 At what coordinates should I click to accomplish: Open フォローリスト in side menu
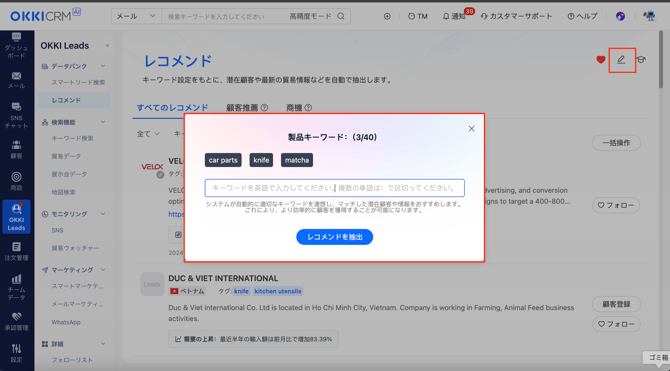click(x=72, y=360)
